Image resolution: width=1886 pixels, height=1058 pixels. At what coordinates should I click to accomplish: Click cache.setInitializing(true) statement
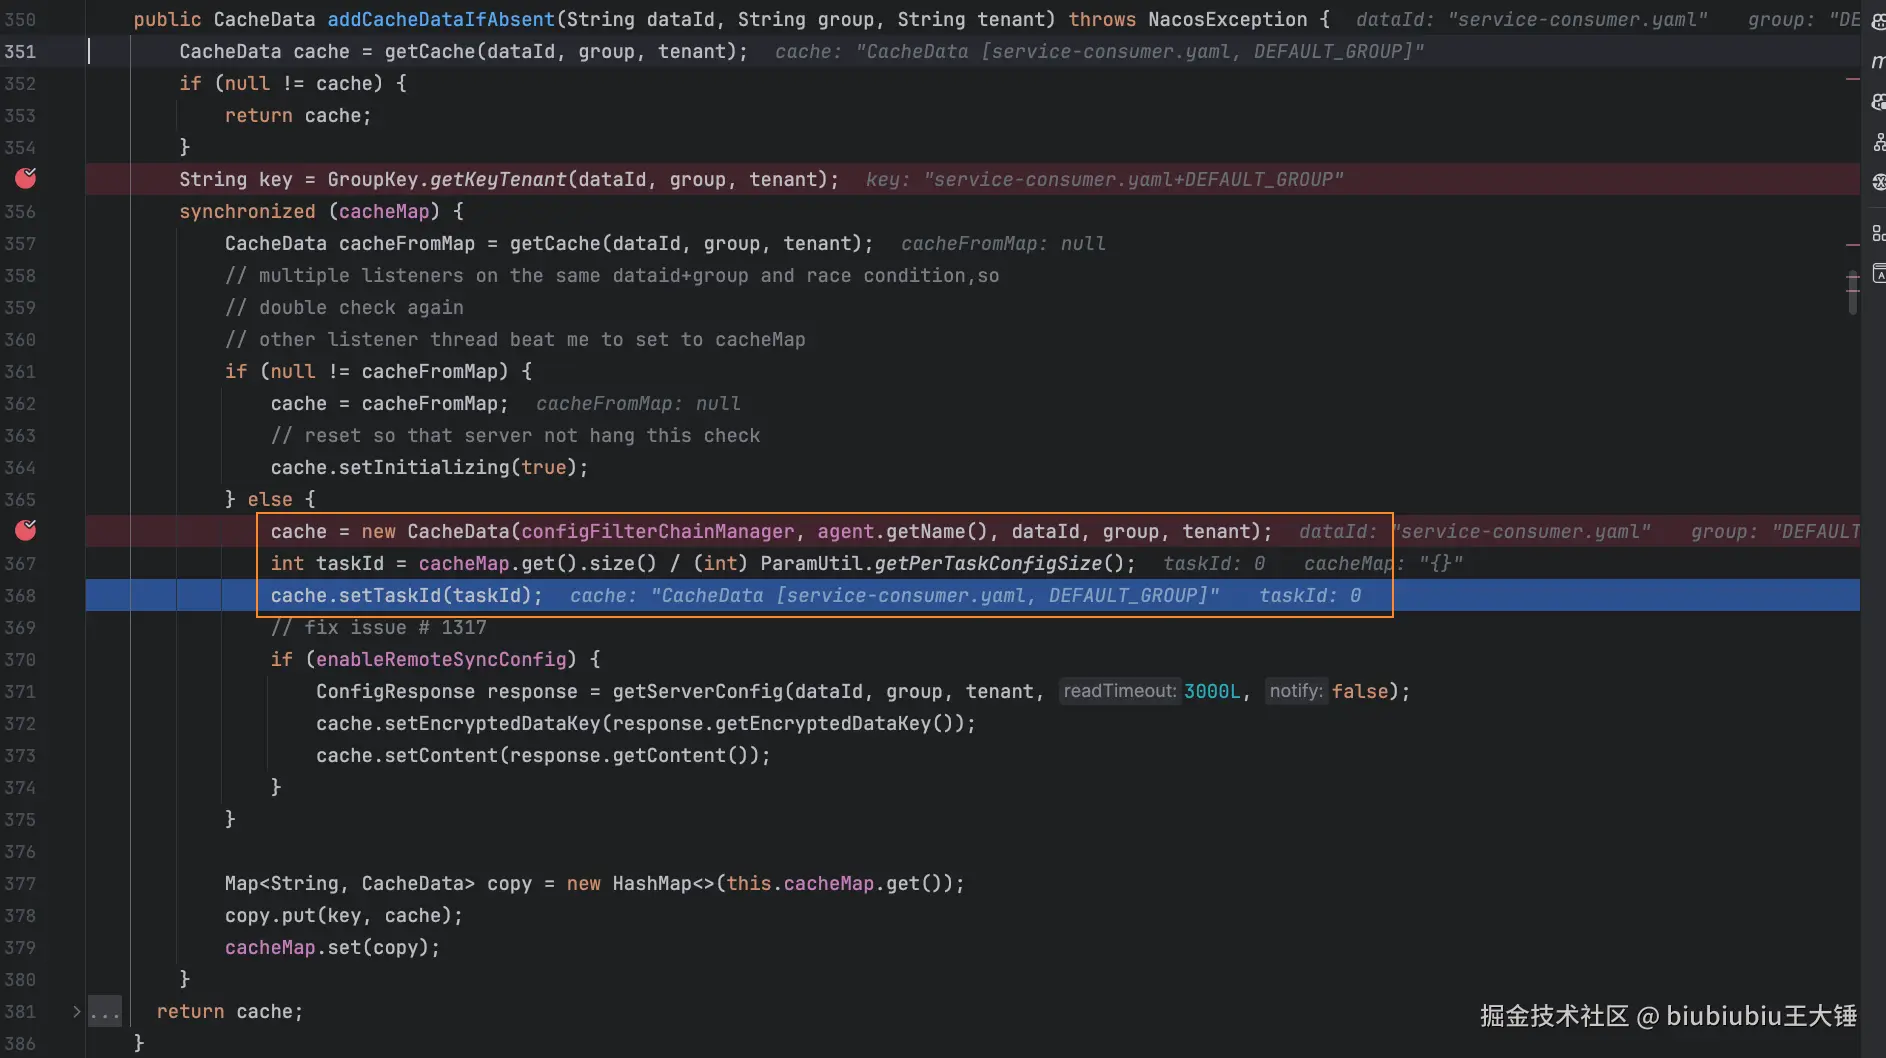(x=429, y=467)
